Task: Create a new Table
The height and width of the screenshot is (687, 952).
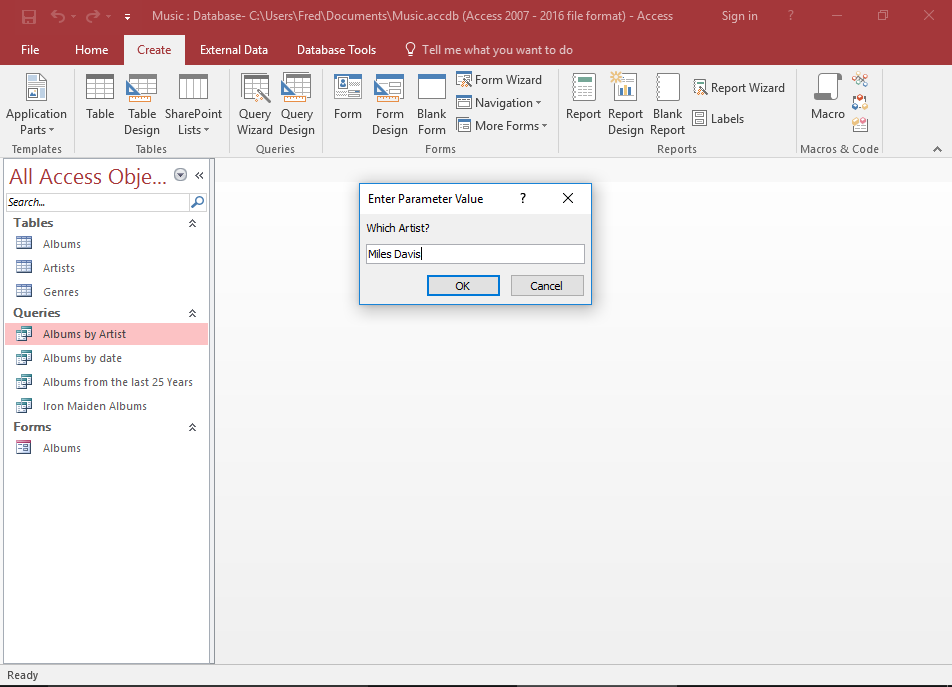Action: pos(100,97)
